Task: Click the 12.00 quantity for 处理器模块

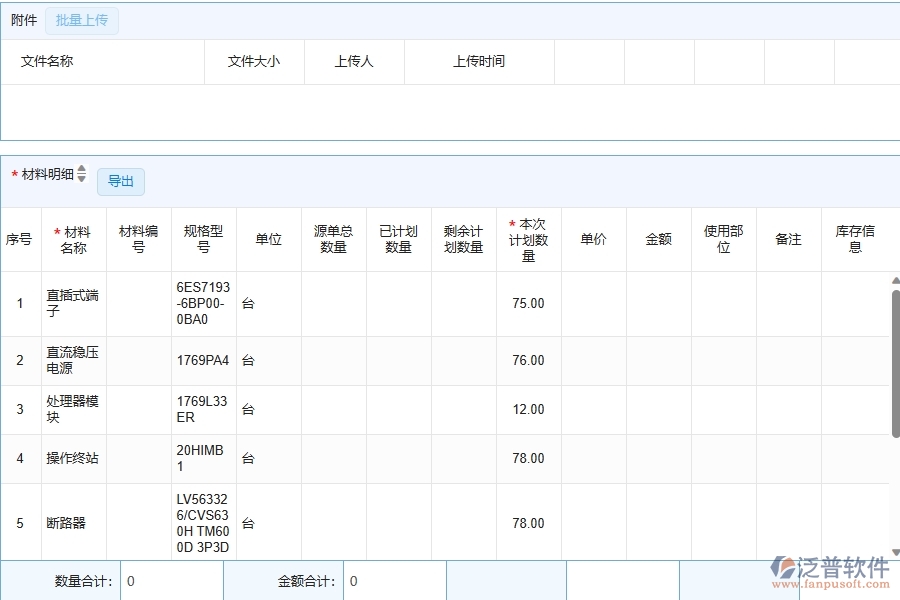Action: (x=528, y=409)
